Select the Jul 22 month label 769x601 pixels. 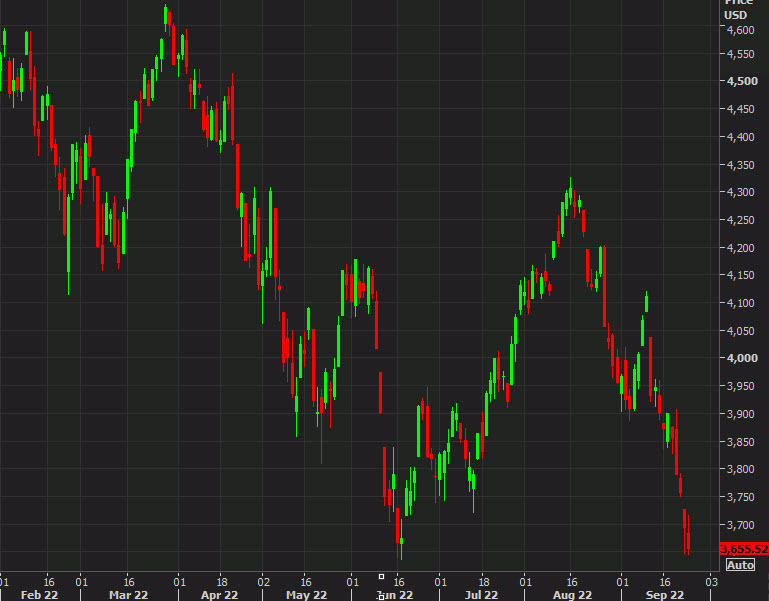[481, 595]
